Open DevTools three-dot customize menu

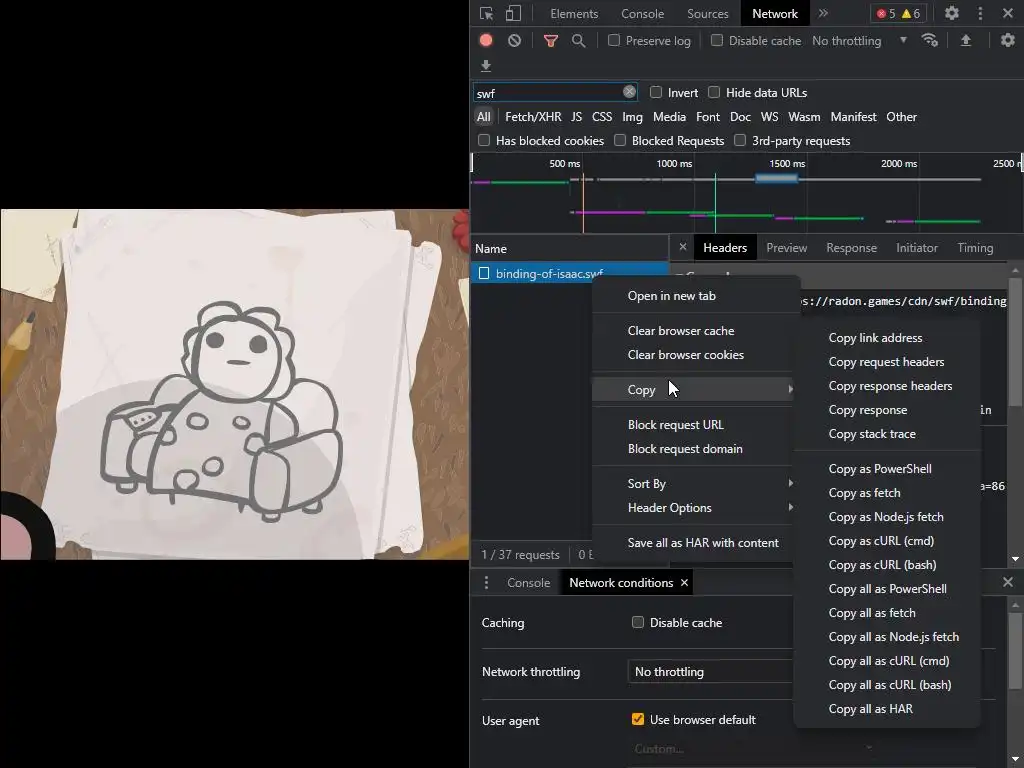[980, 13]
